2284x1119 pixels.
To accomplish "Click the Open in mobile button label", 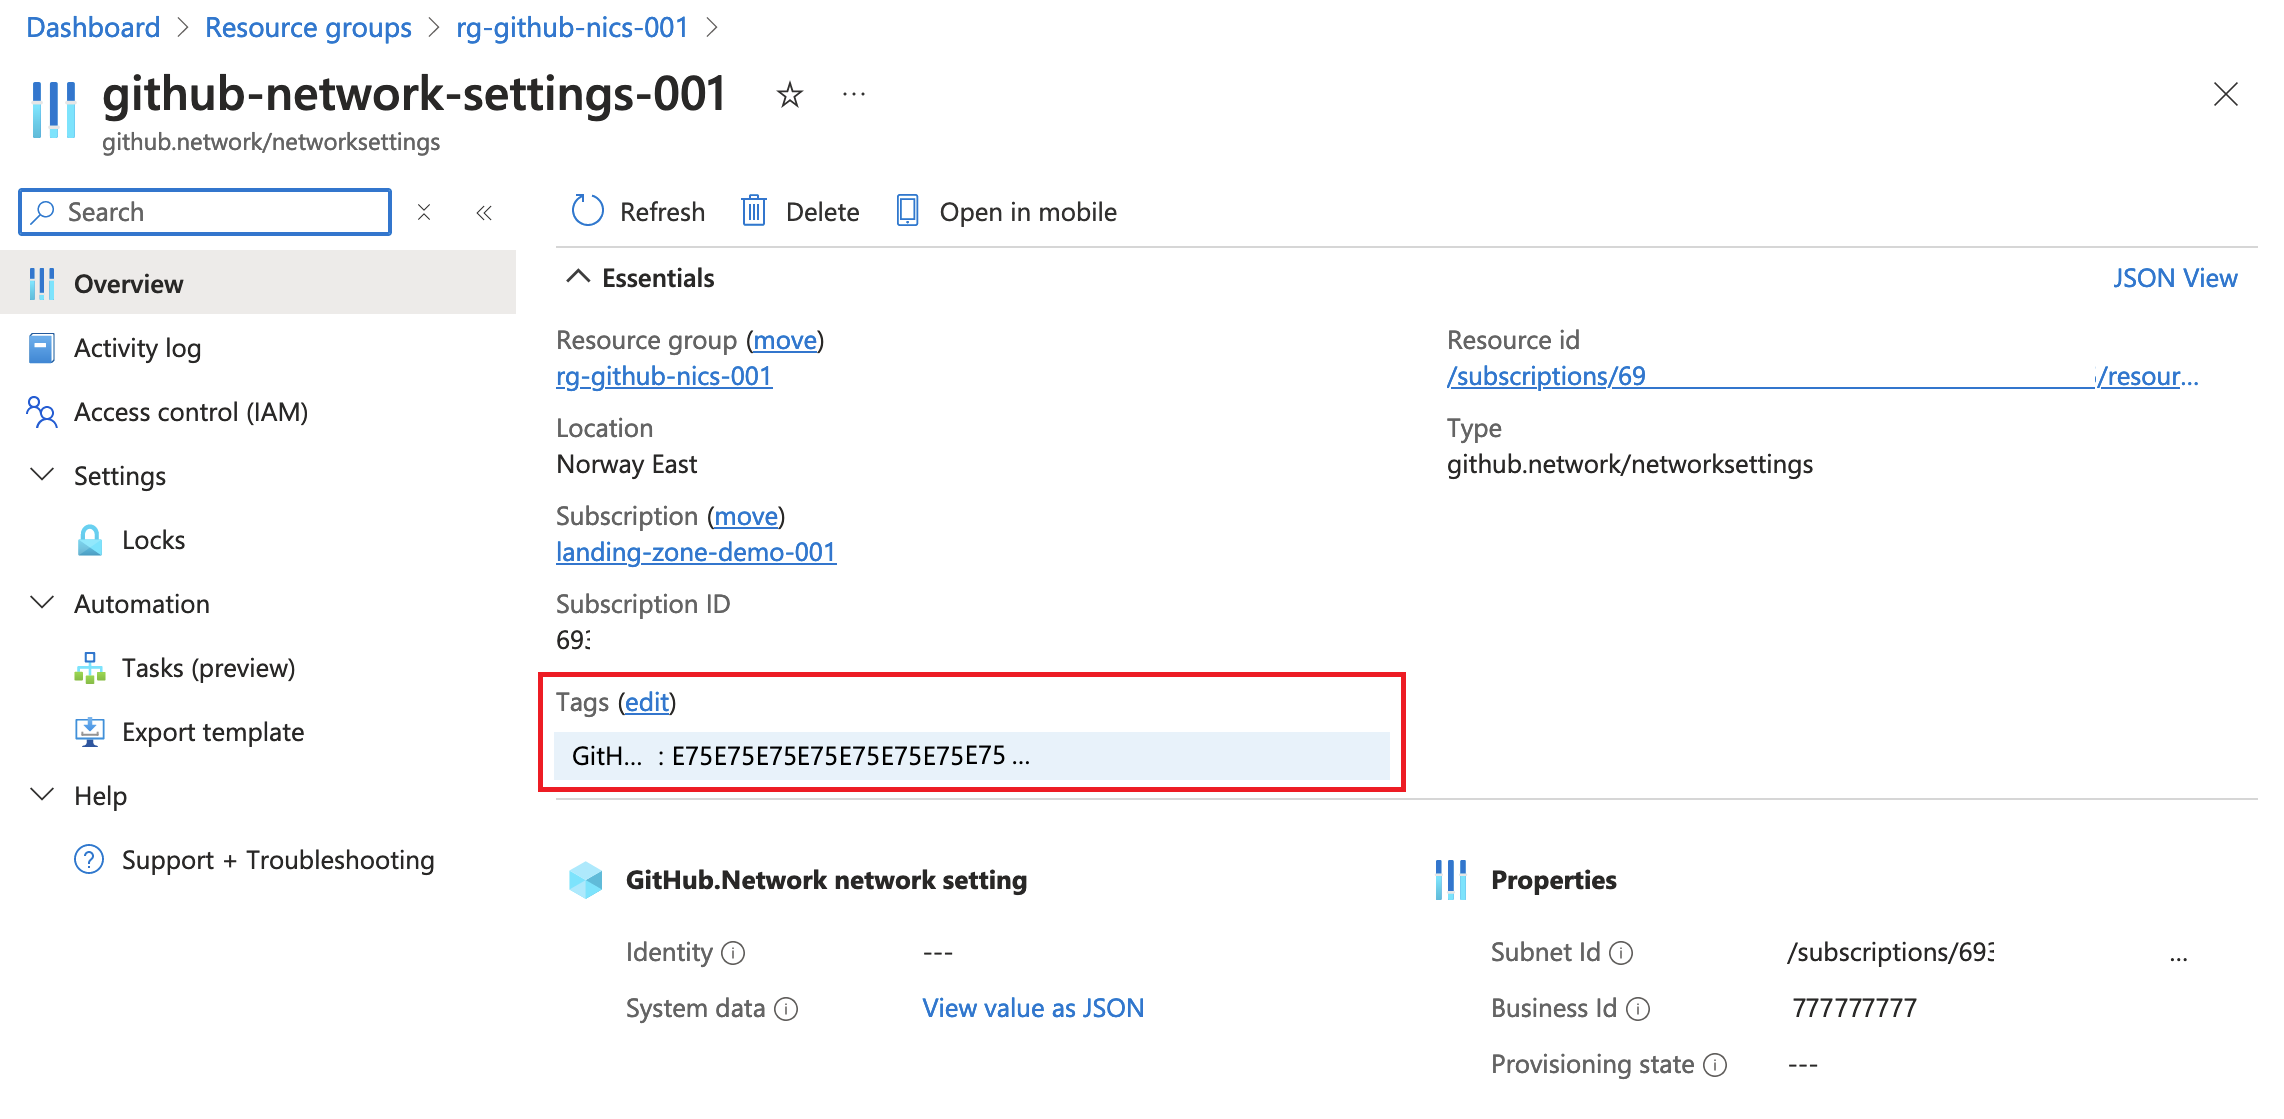I will [1028, 212].
